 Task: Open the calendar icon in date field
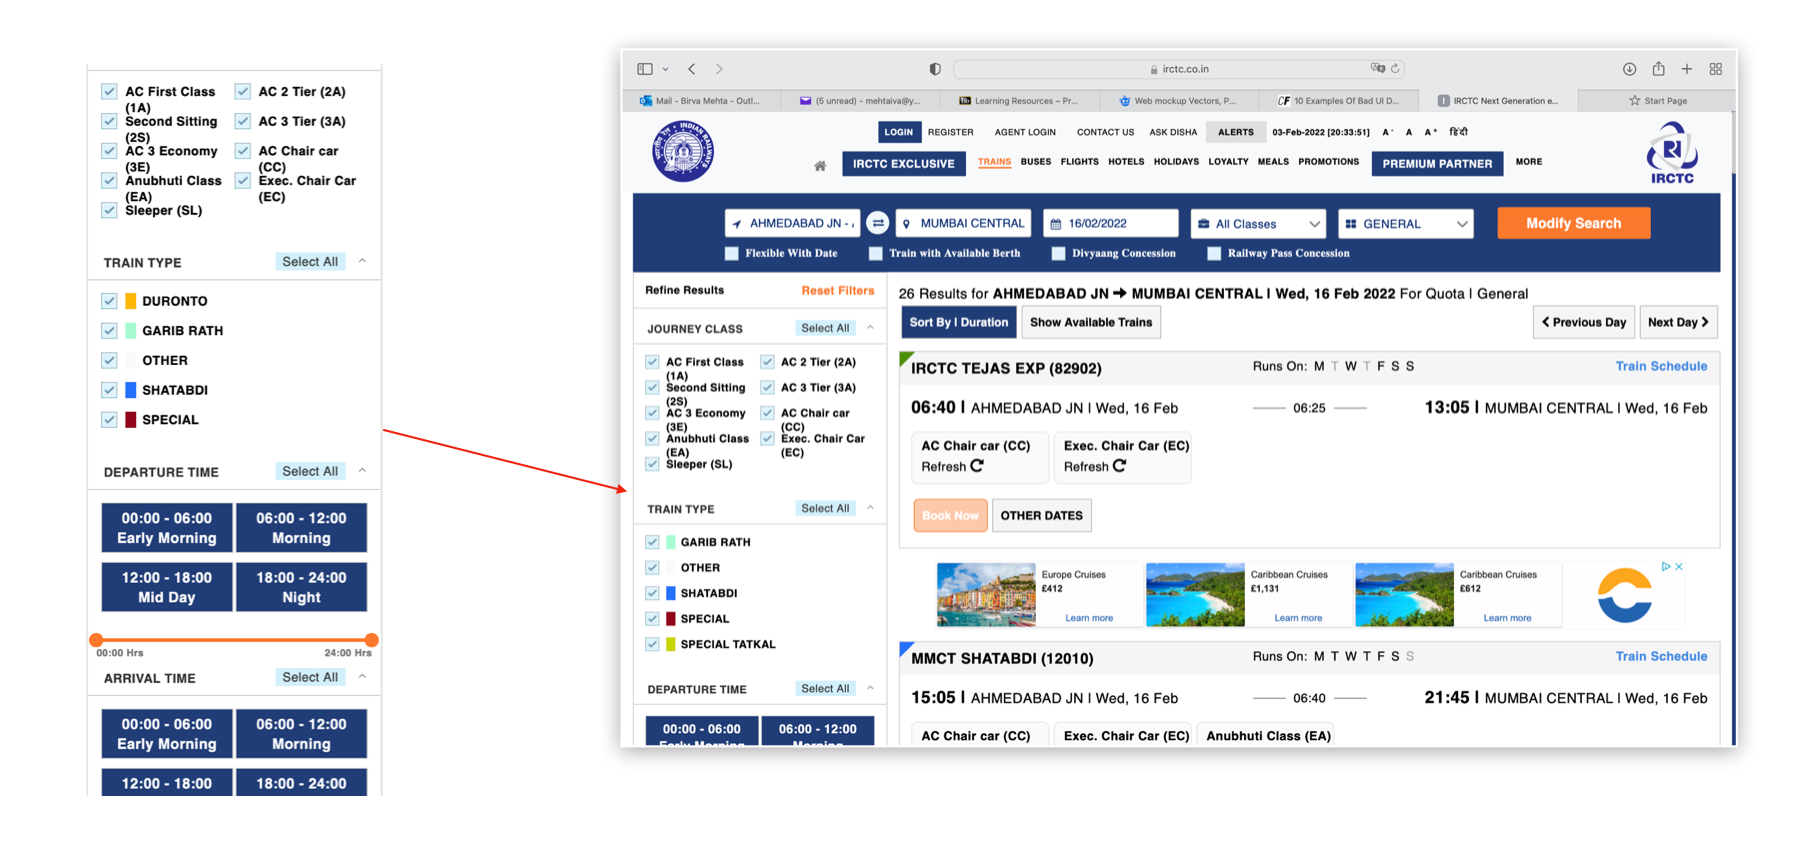coord(1056,224)
